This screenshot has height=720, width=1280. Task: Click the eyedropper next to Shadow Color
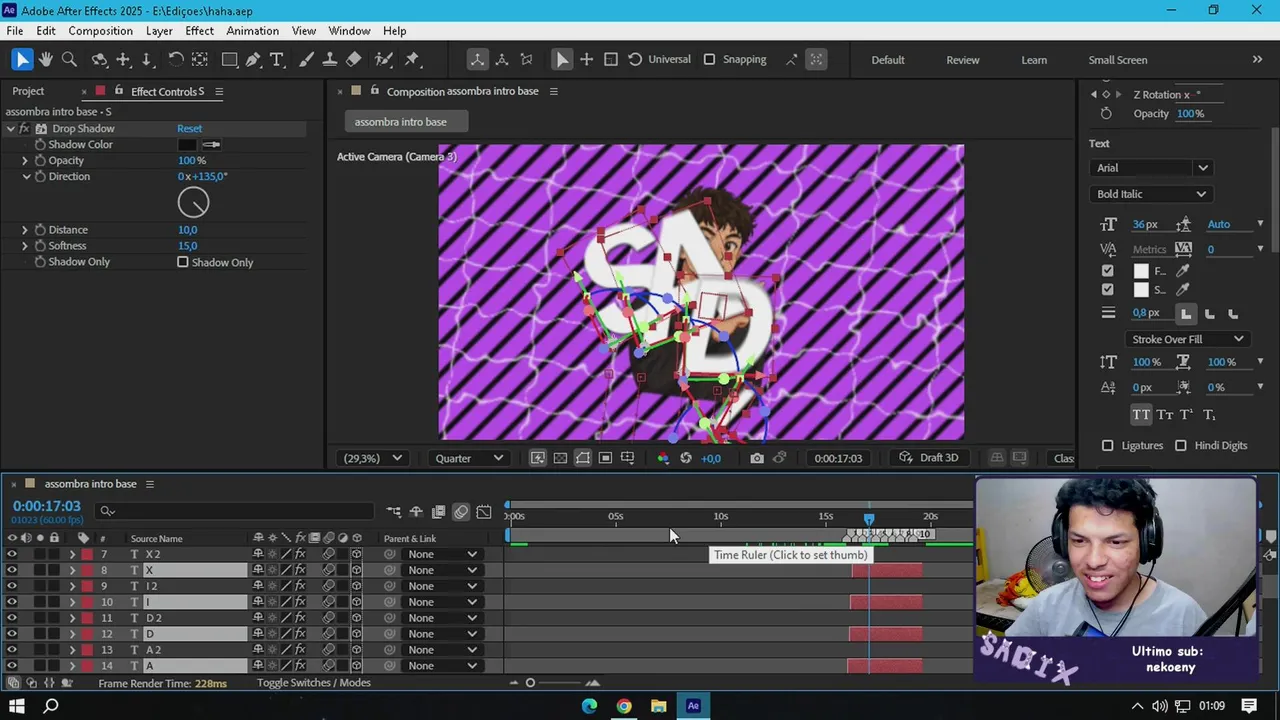(x=211, y=144)
